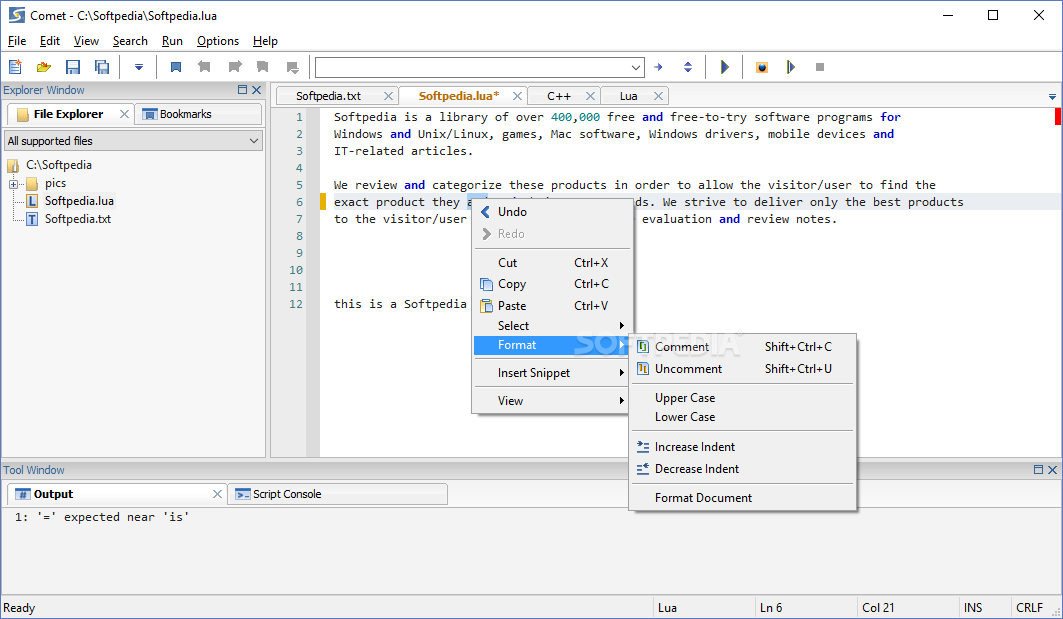Click Format Document in the submenu

742,498
